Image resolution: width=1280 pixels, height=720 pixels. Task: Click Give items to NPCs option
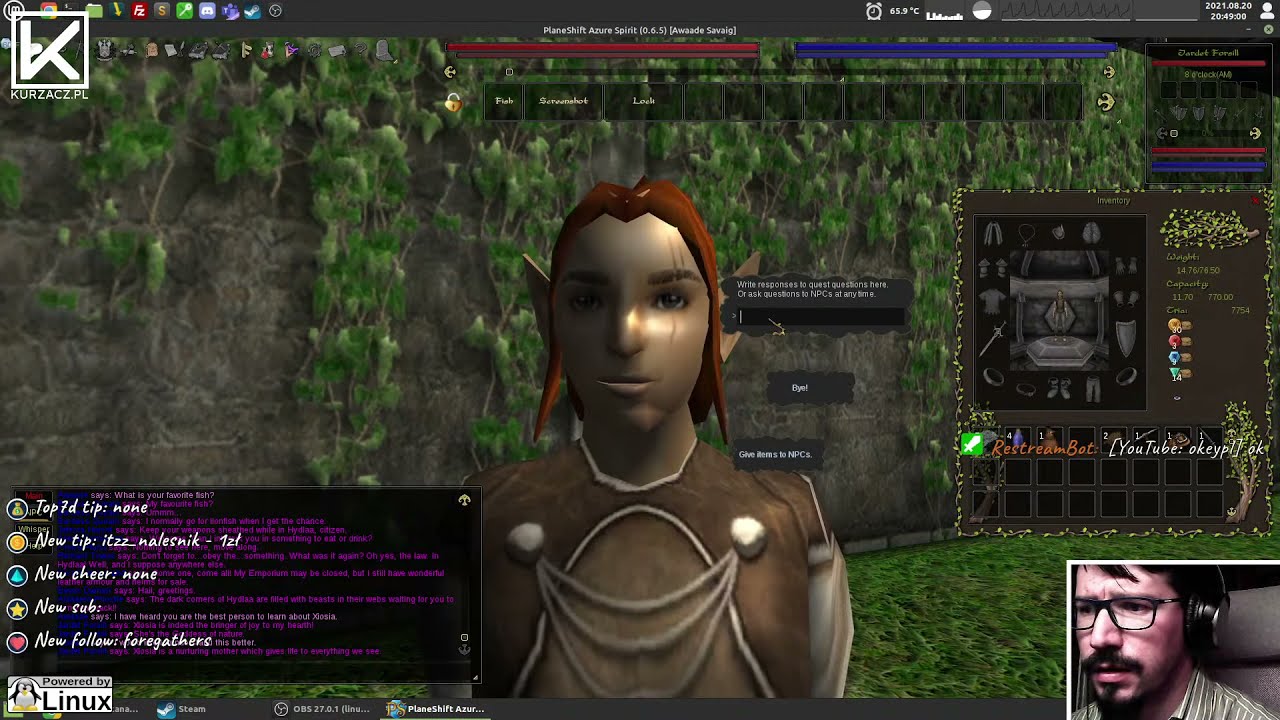(775, 454)
